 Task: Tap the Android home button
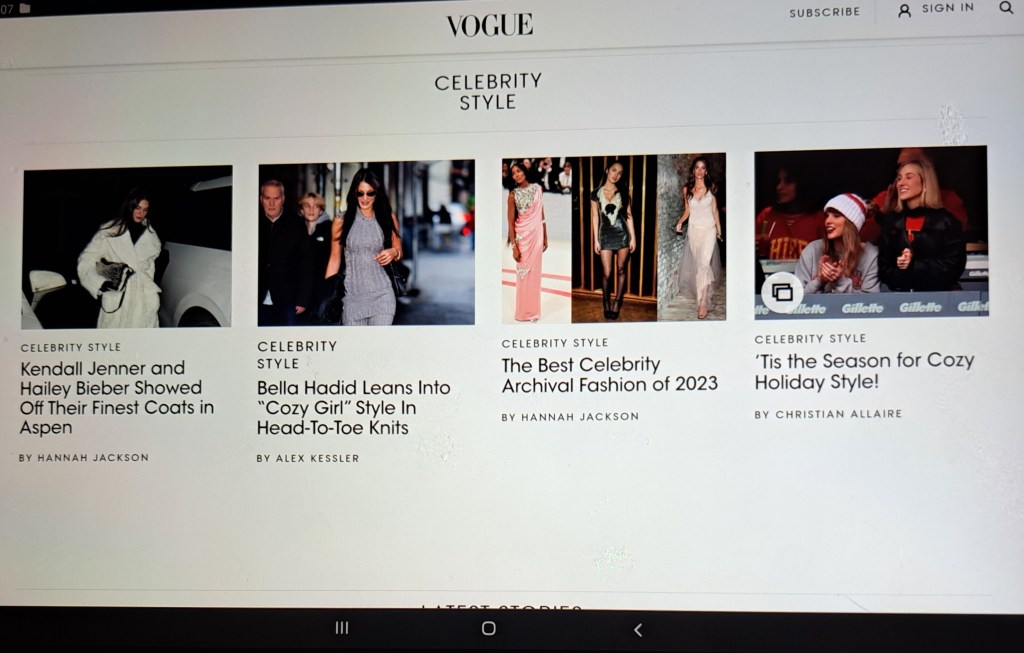[x=488, y=628]
